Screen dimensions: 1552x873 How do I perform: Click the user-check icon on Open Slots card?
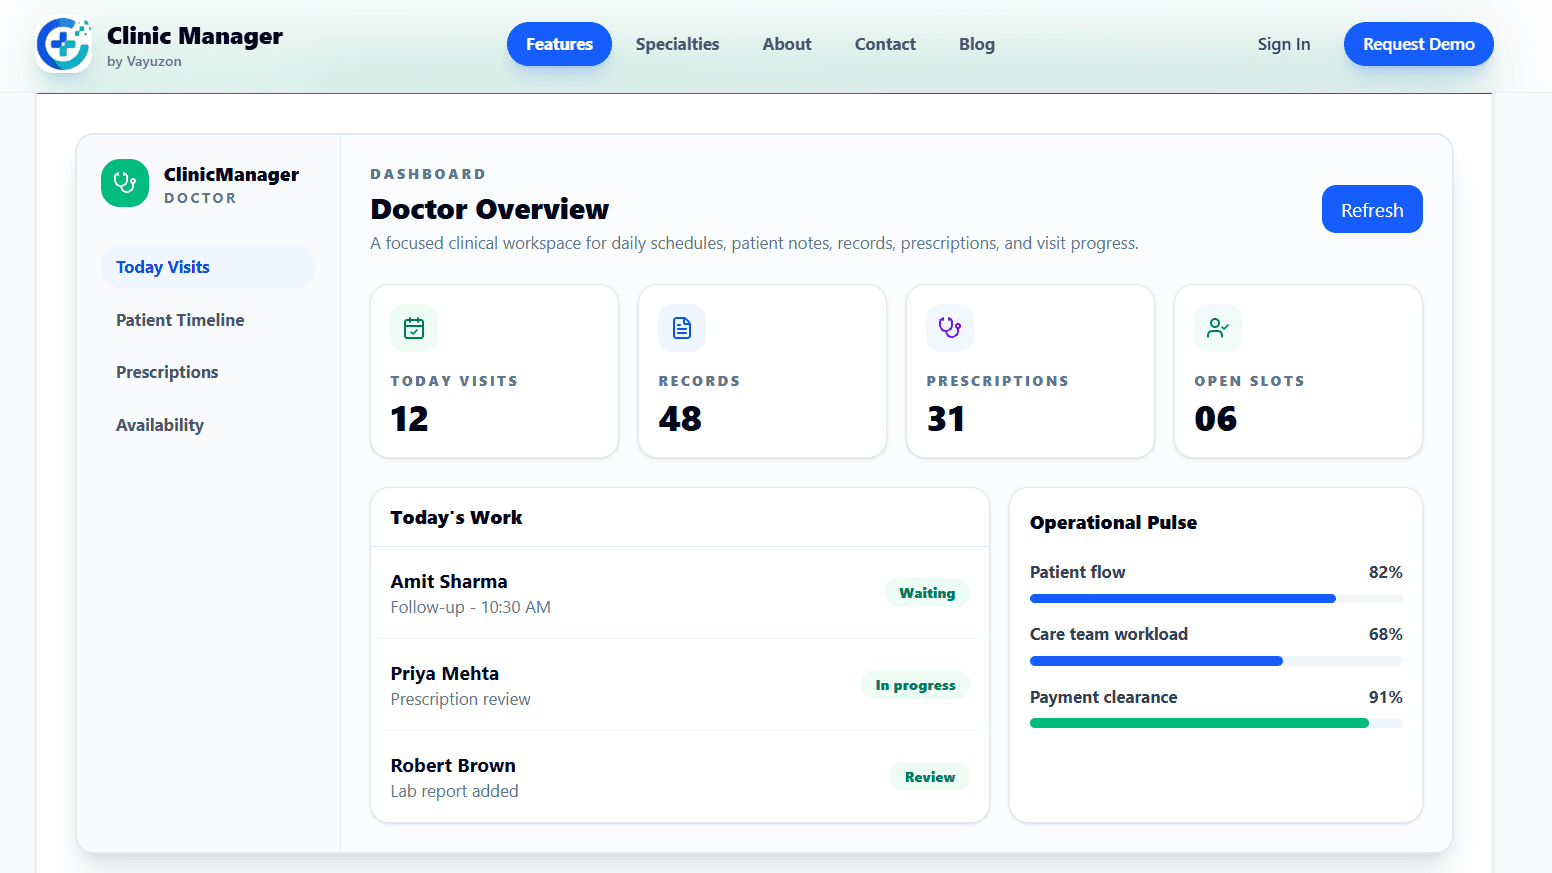point(1218,328)
